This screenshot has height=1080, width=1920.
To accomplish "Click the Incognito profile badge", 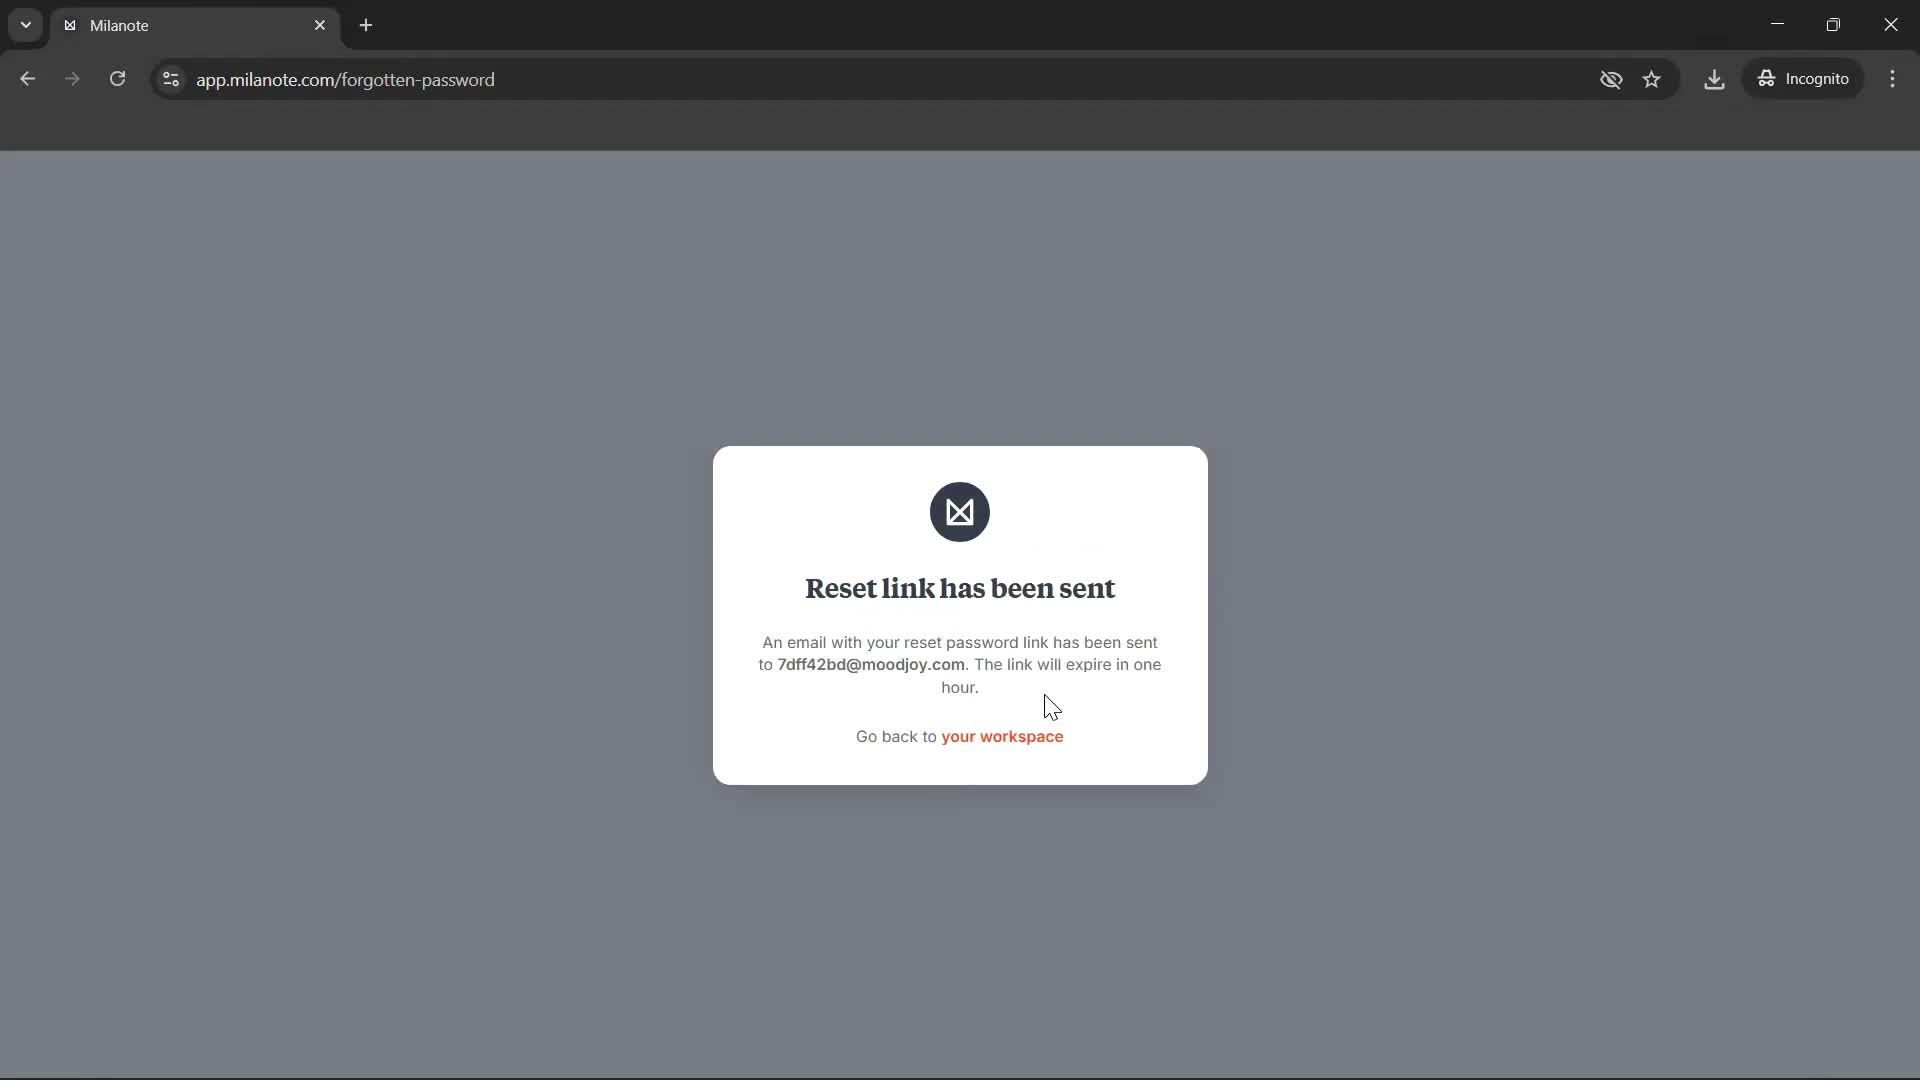I will click(x=1804, y=79).
